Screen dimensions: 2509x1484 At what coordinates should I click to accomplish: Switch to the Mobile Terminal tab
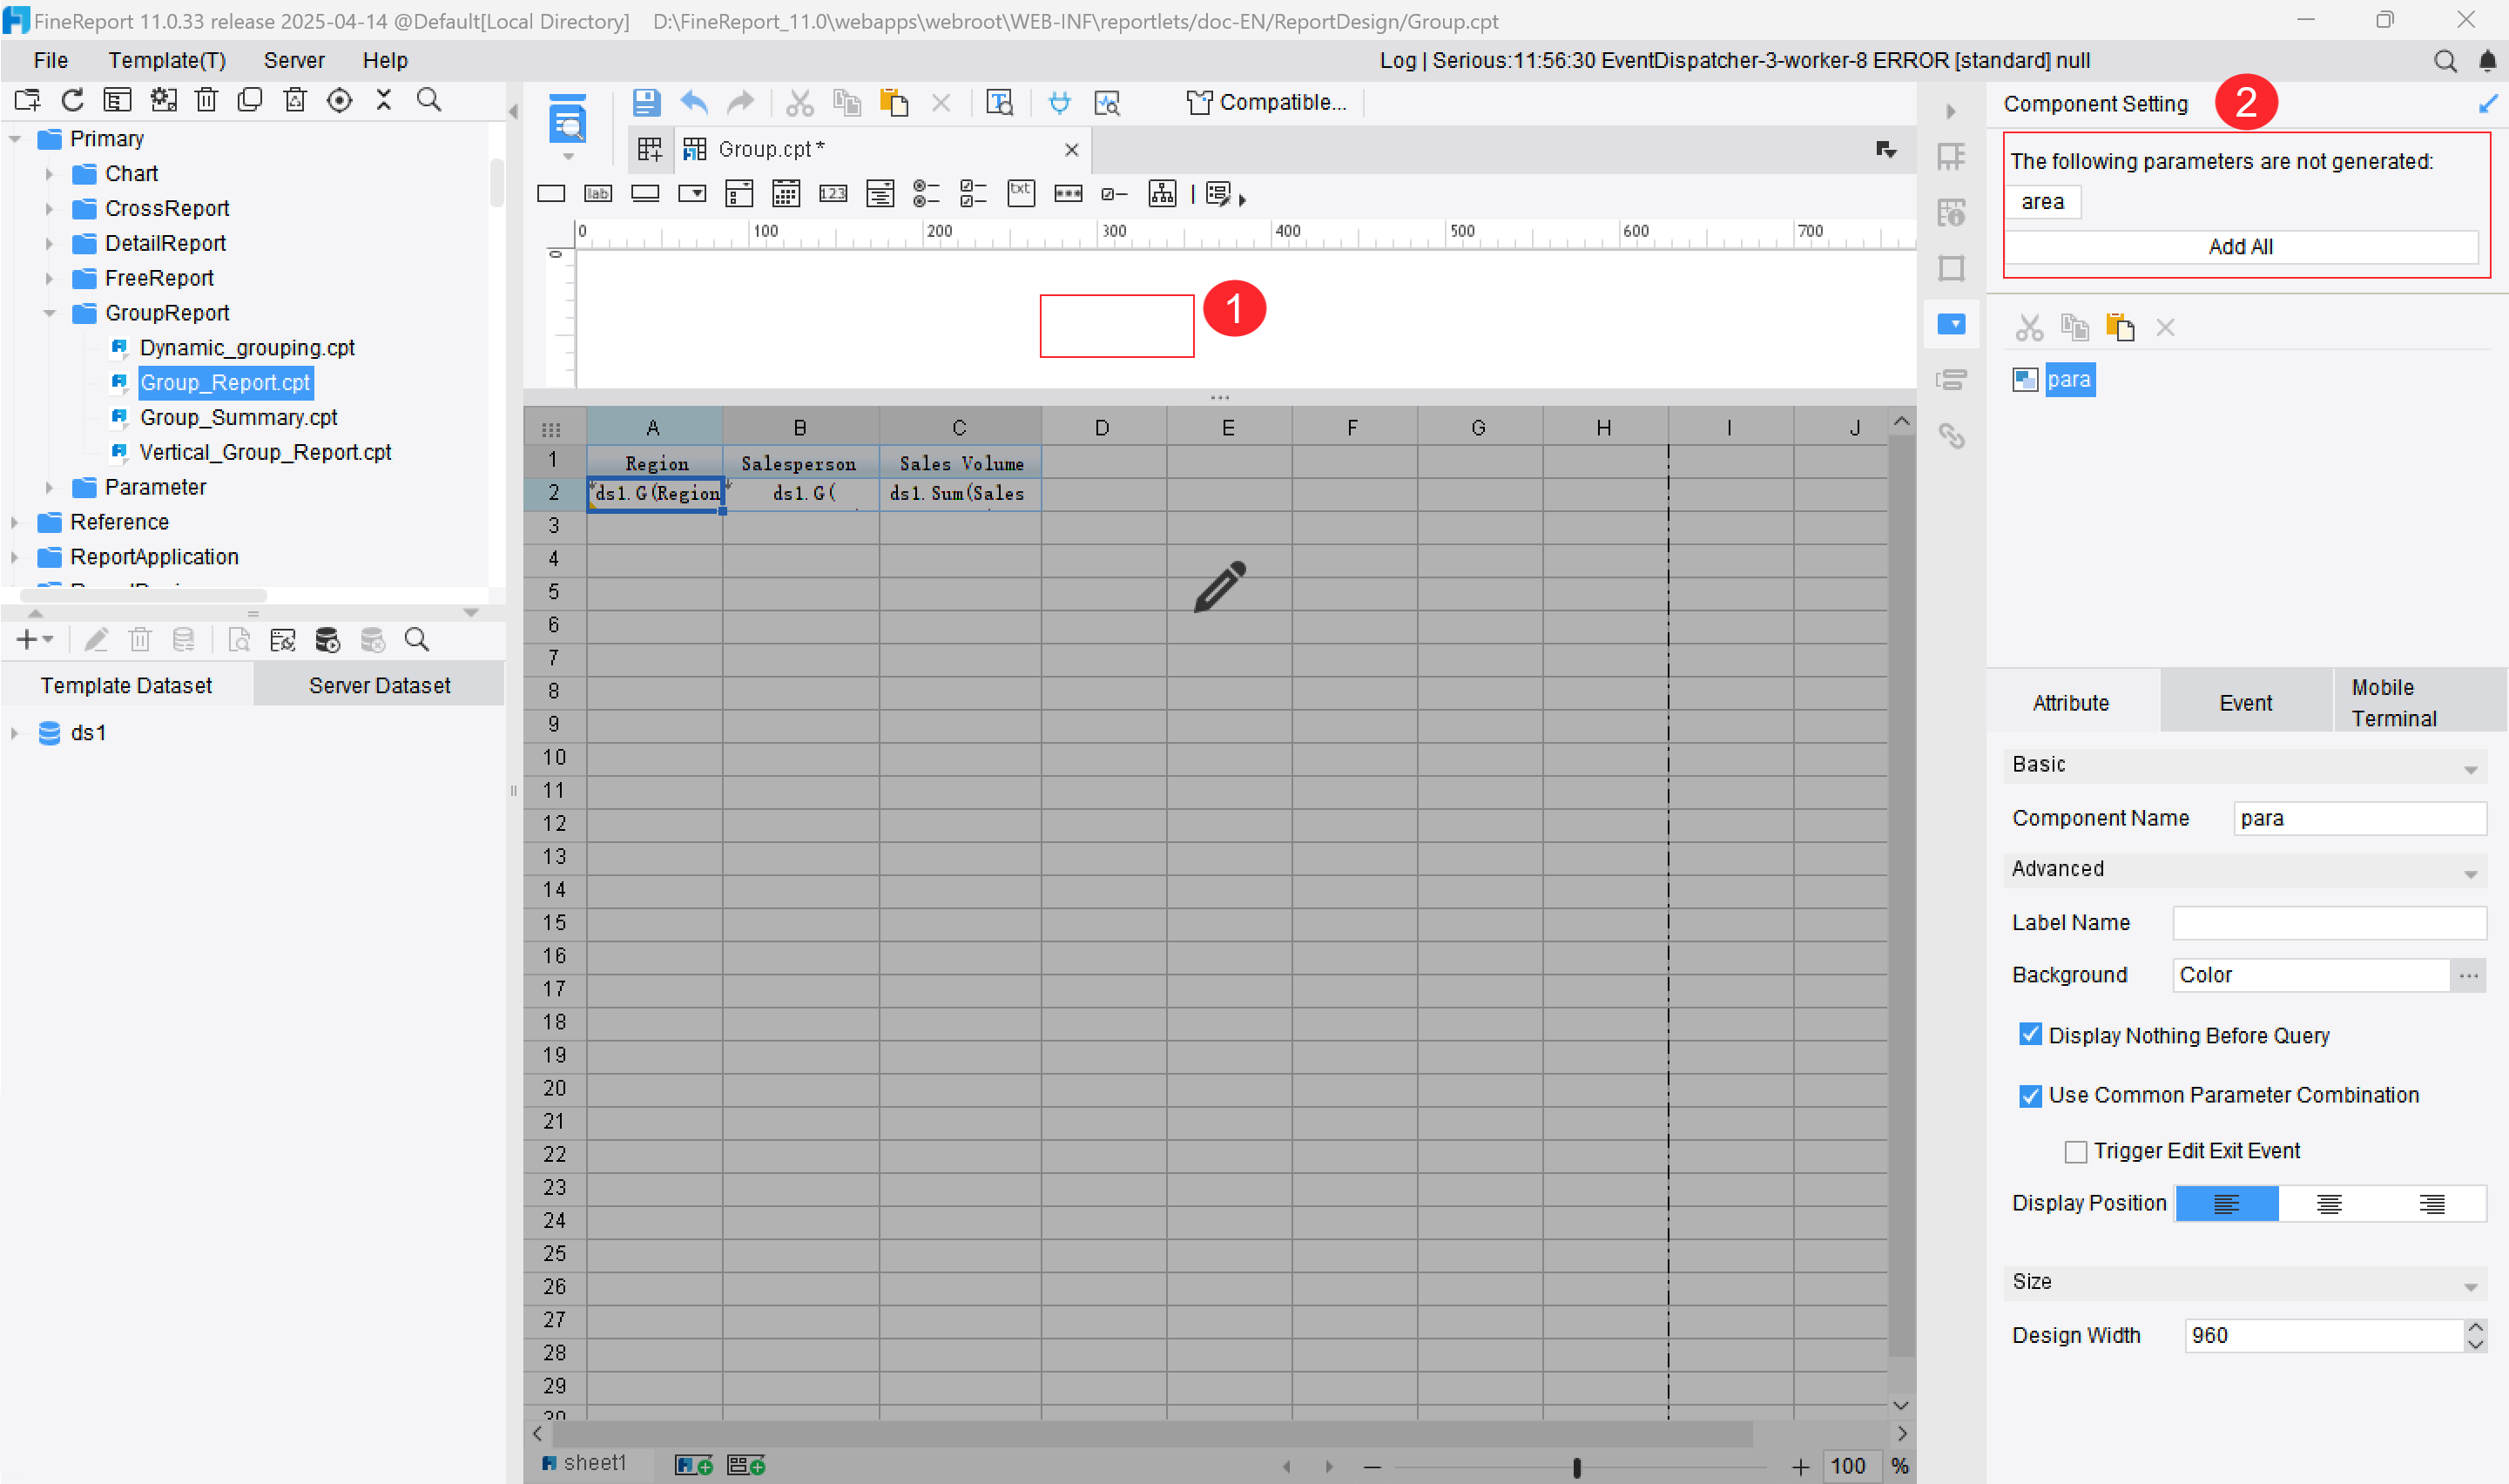pos(2419,702)
